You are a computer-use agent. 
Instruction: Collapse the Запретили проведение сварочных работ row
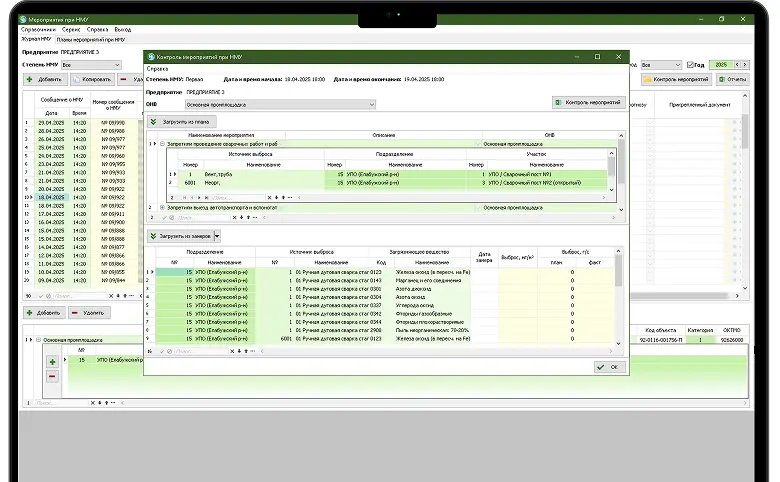coord(162,144)
